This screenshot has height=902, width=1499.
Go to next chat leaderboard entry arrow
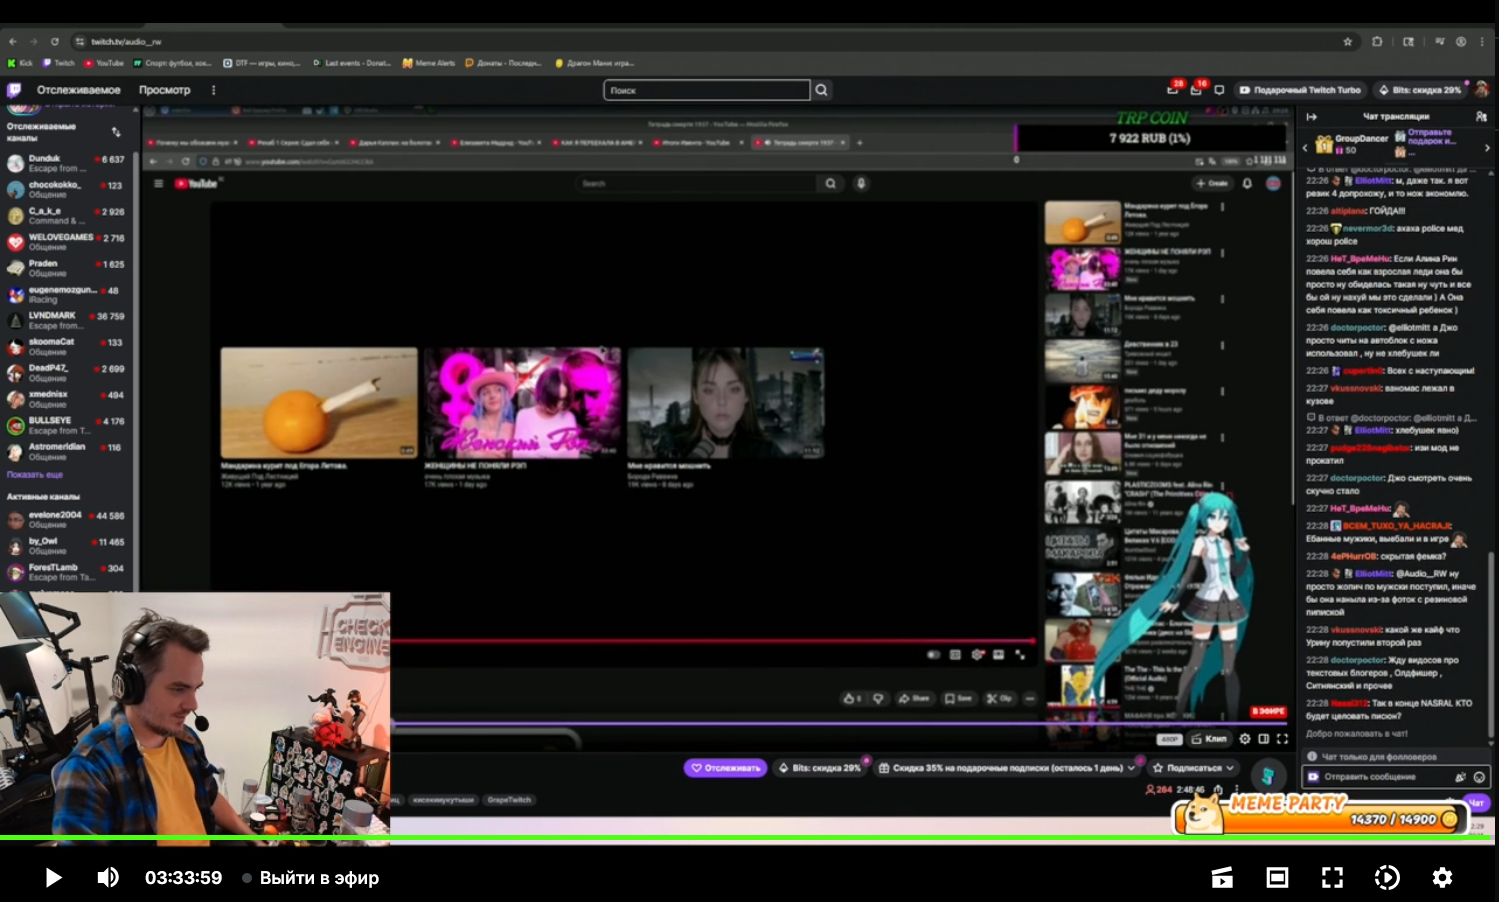click(1487, 147)
